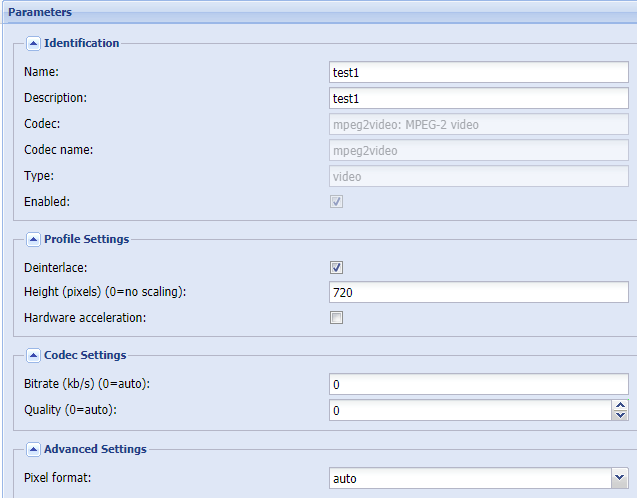The width and height of the screenshot is (637, 498).
Task: Collapse the Identification section
Action: tap(33, 43)
